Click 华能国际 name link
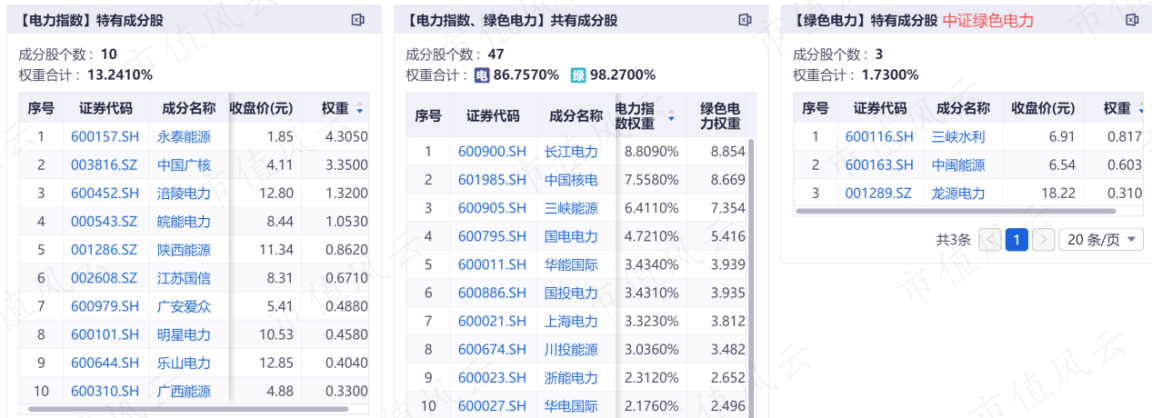 click(x=571, y=264)
